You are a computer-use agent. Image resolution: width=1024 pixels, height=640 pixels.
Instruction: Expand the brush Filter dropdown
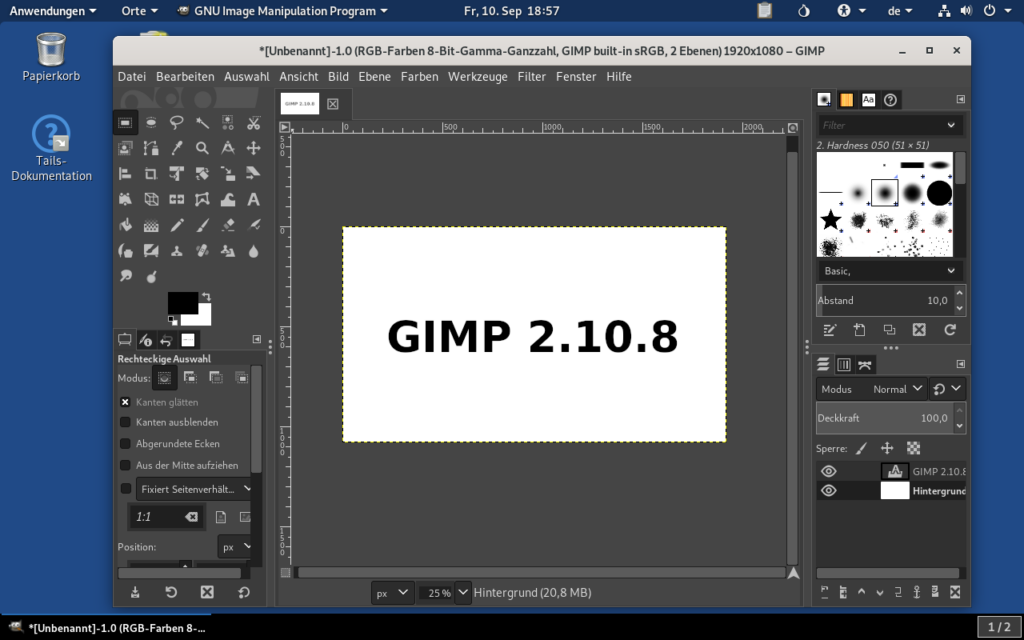point(951,125)
